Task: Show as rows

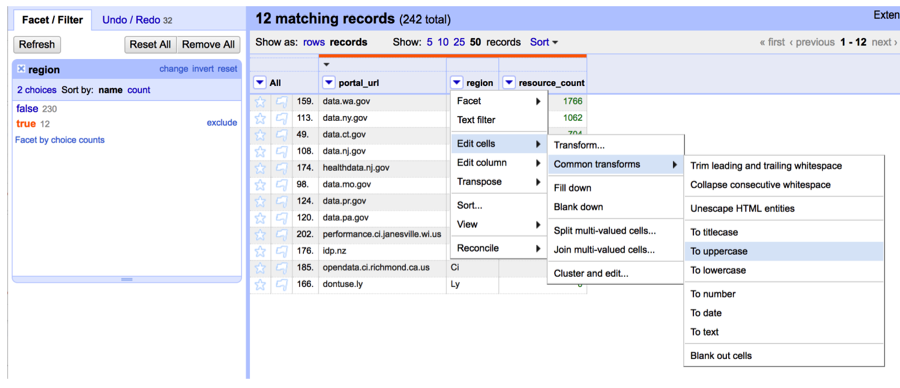Action: [x=314, y=42]
